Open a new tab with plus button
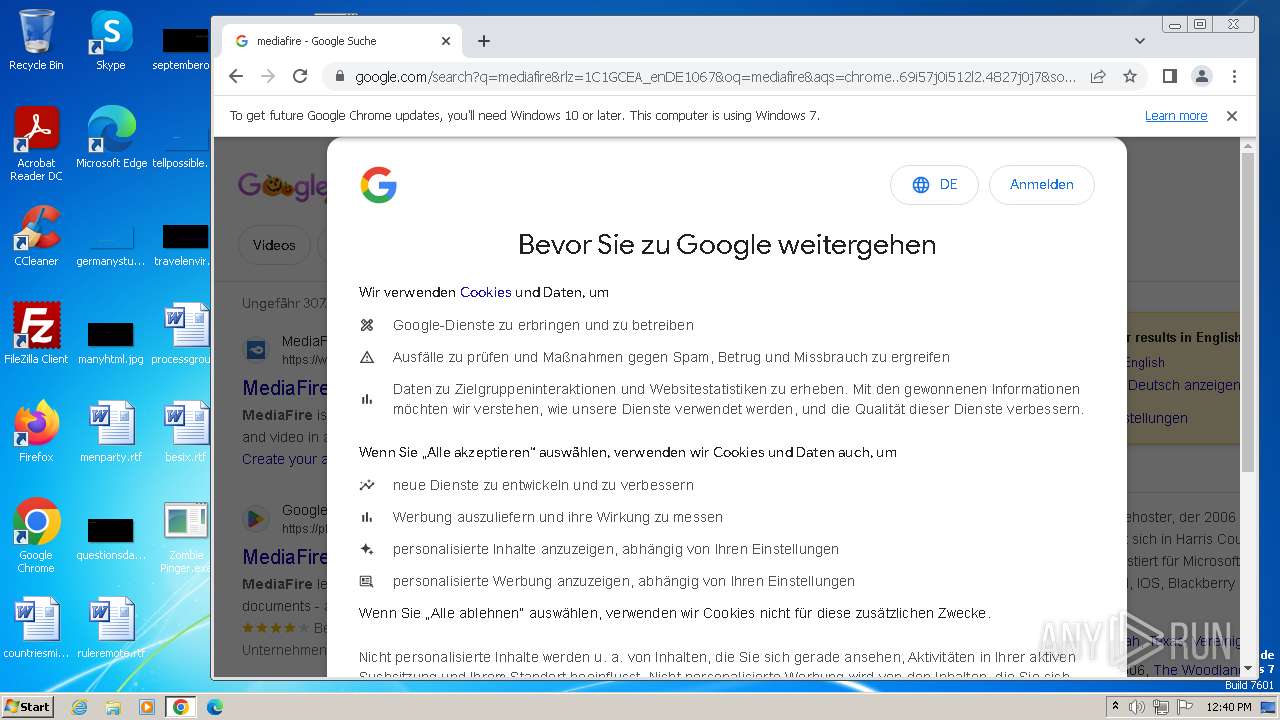This screenshot has width=1280, height=720. point(484,41)
